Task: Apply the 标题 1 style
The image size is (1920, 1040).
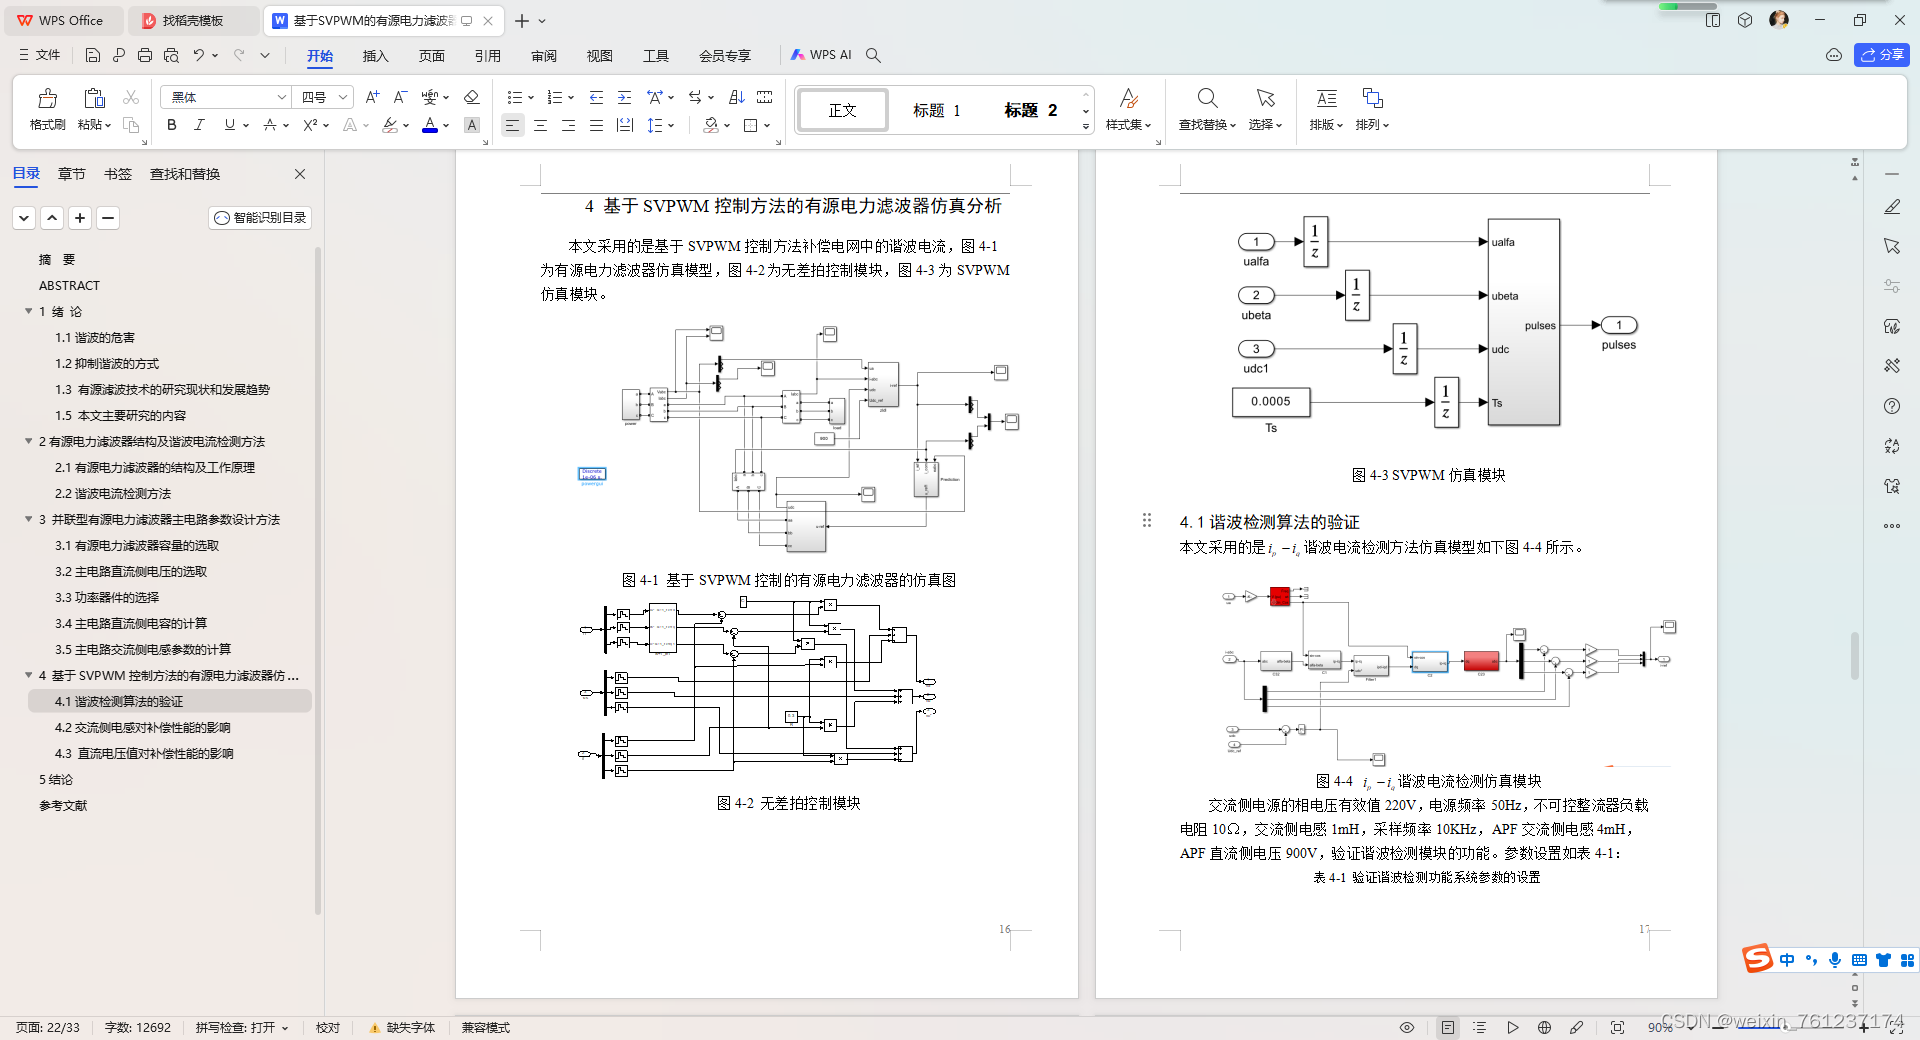Action: (936, 110)
